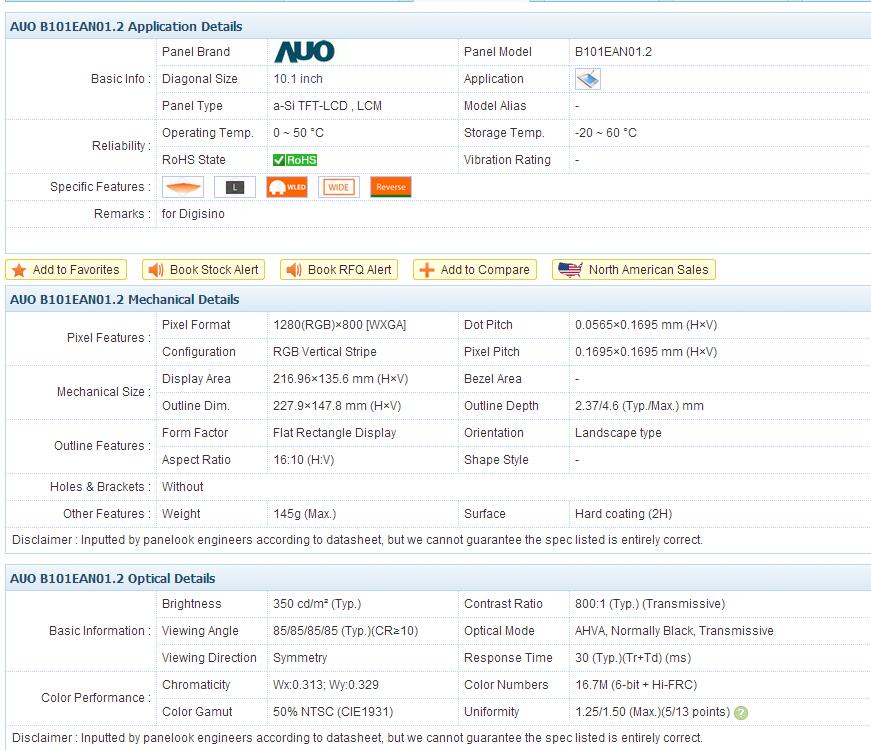871x750 pixels.
Task: Select panel model text B101EAN01.2
Action: (x=613, y=52)
